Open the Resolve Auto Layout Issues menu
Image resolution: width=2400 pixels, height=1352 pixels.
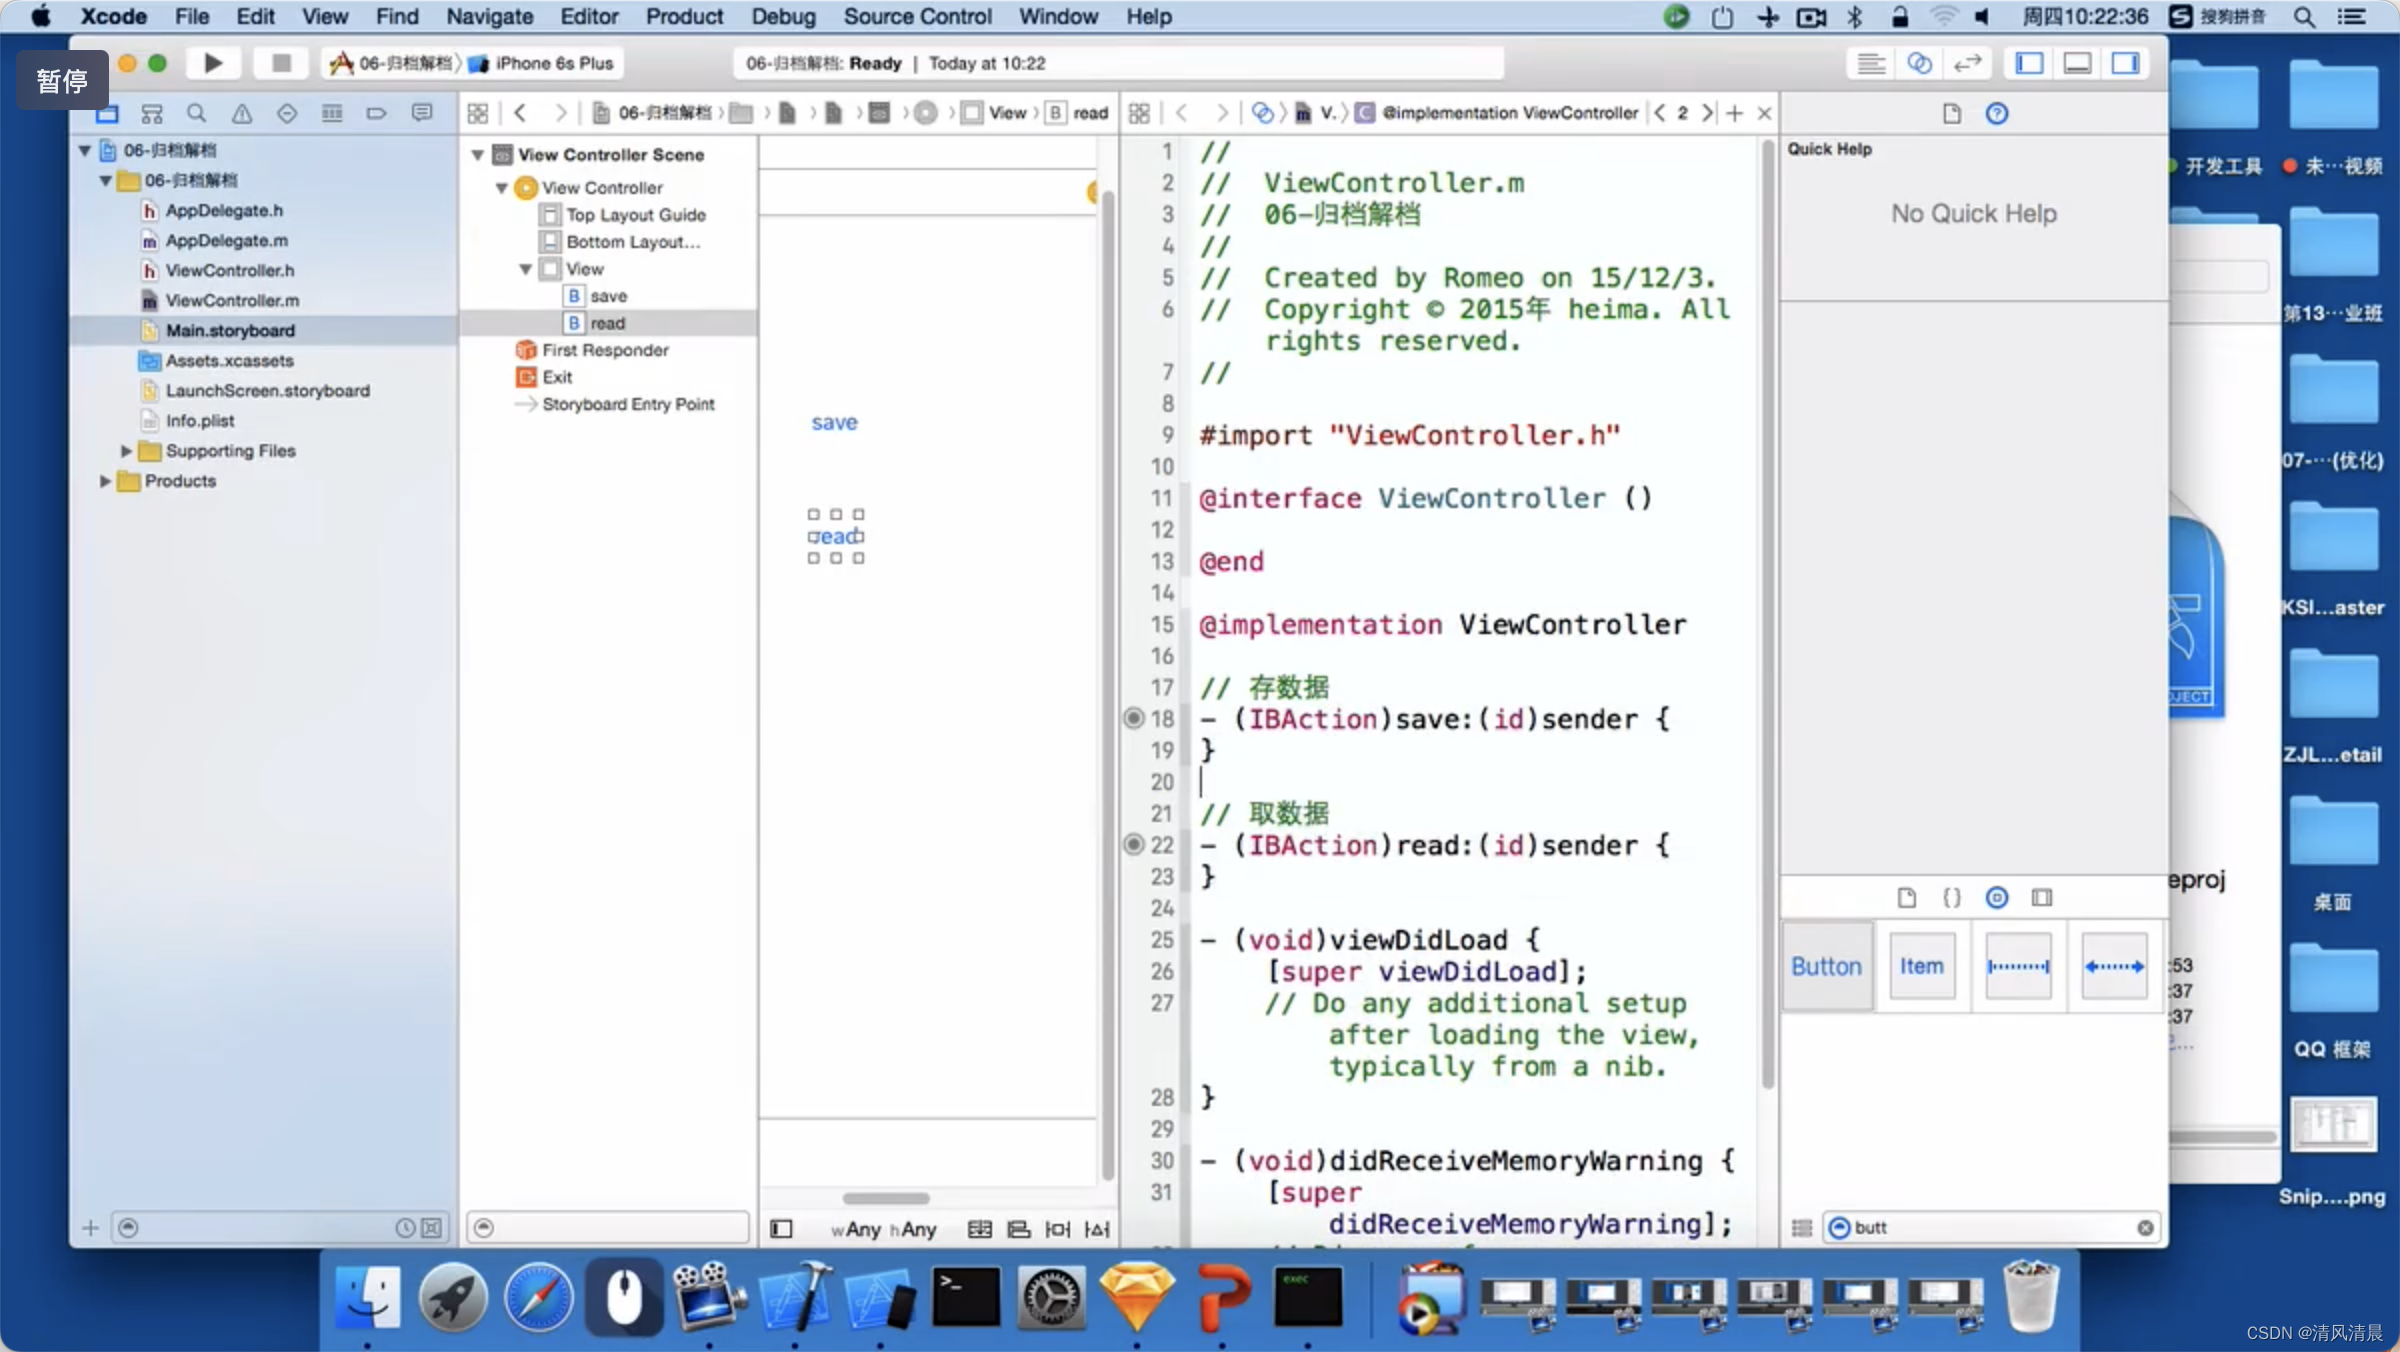tap(1097, 1229)
